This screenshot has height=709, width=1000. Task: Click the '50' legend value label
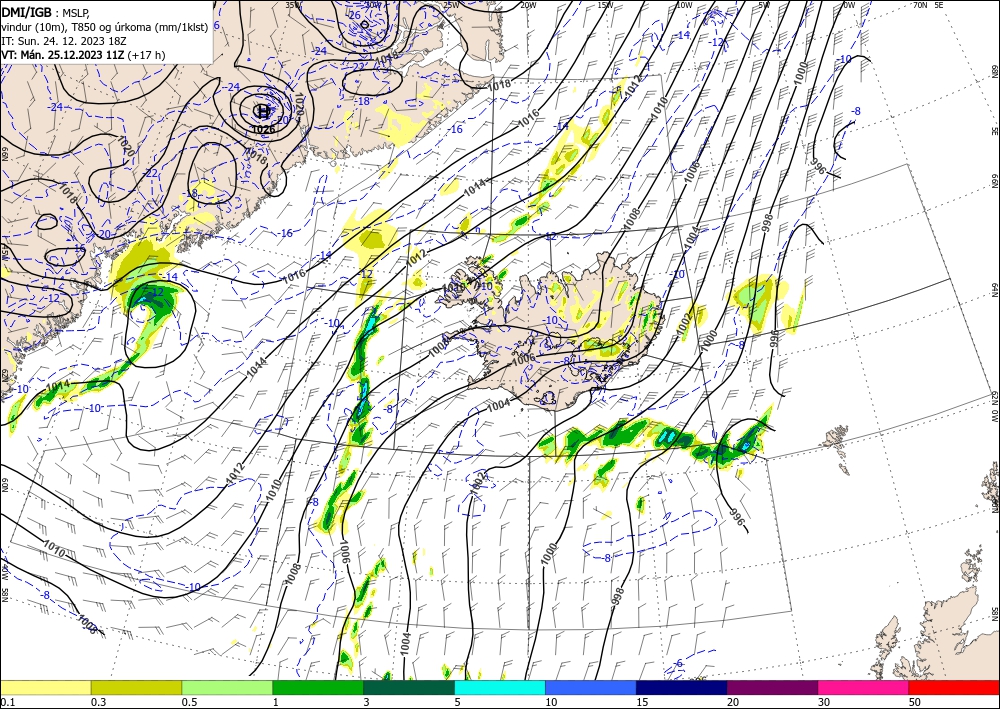(x=915, y=702)
